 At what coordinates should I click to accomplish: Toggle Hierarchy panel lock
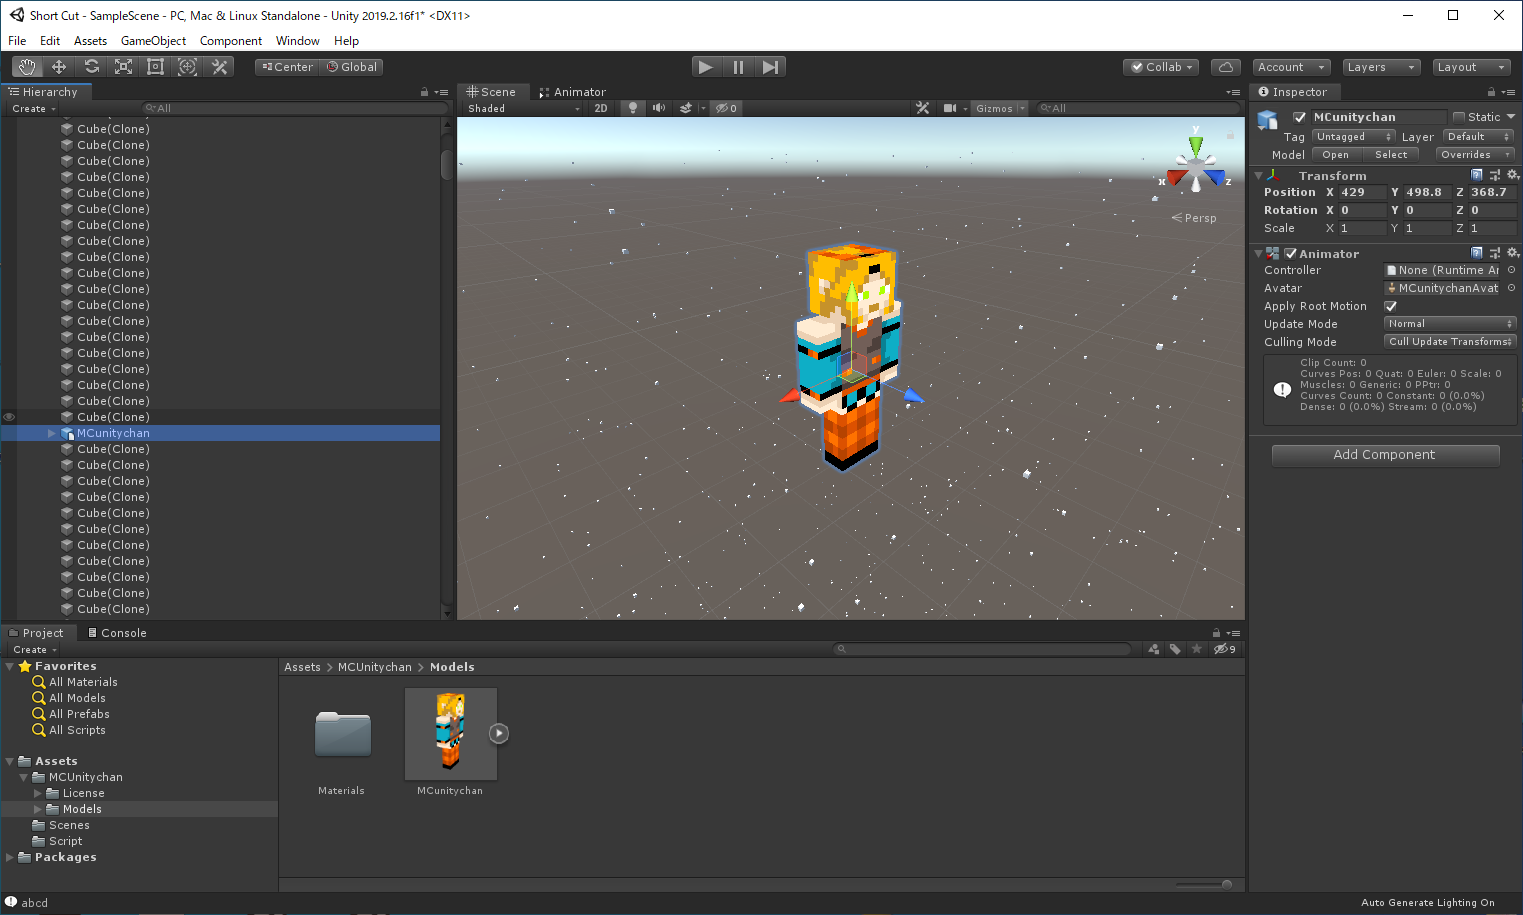click(x=425, y=92)
